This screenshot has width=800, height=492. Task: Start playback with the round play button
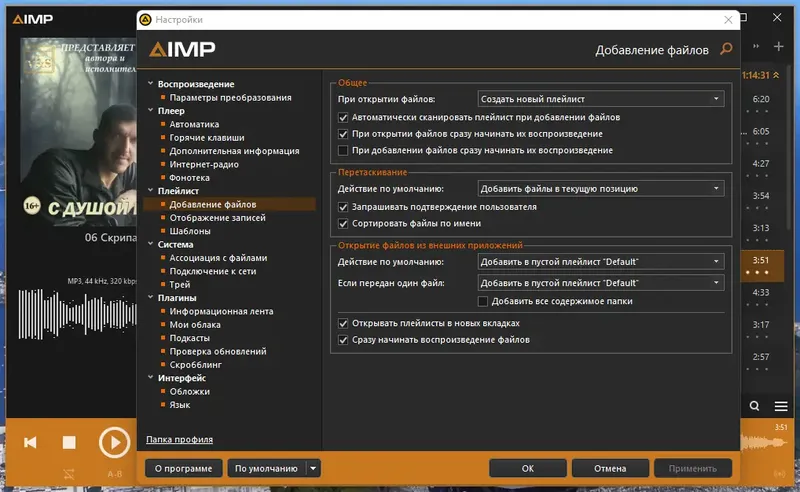(x=114, y=442)
